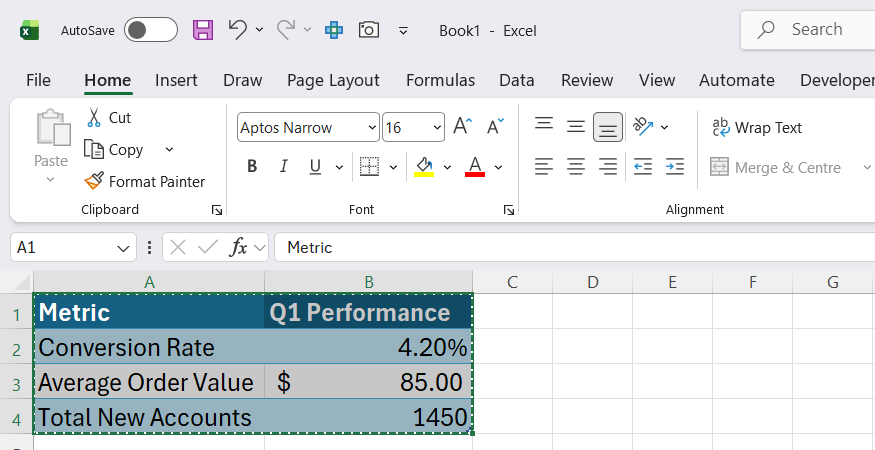
Task: Toggle the AutoSave switch
Action: pyautogui.click(x=151, y=30)
